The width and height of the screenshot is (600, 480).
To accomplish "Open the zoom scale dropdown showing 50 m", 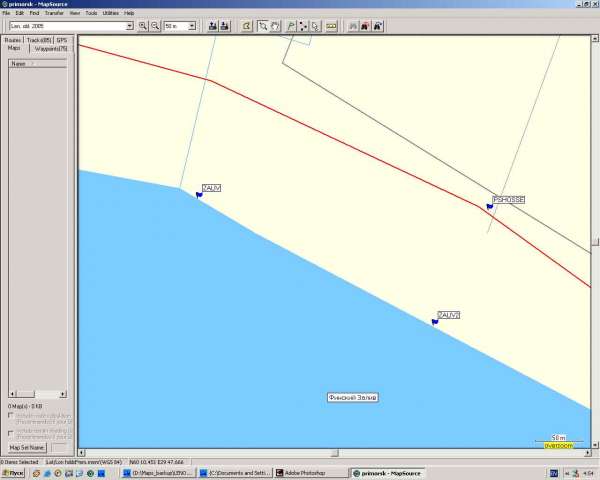I will [x=192, y=25].
